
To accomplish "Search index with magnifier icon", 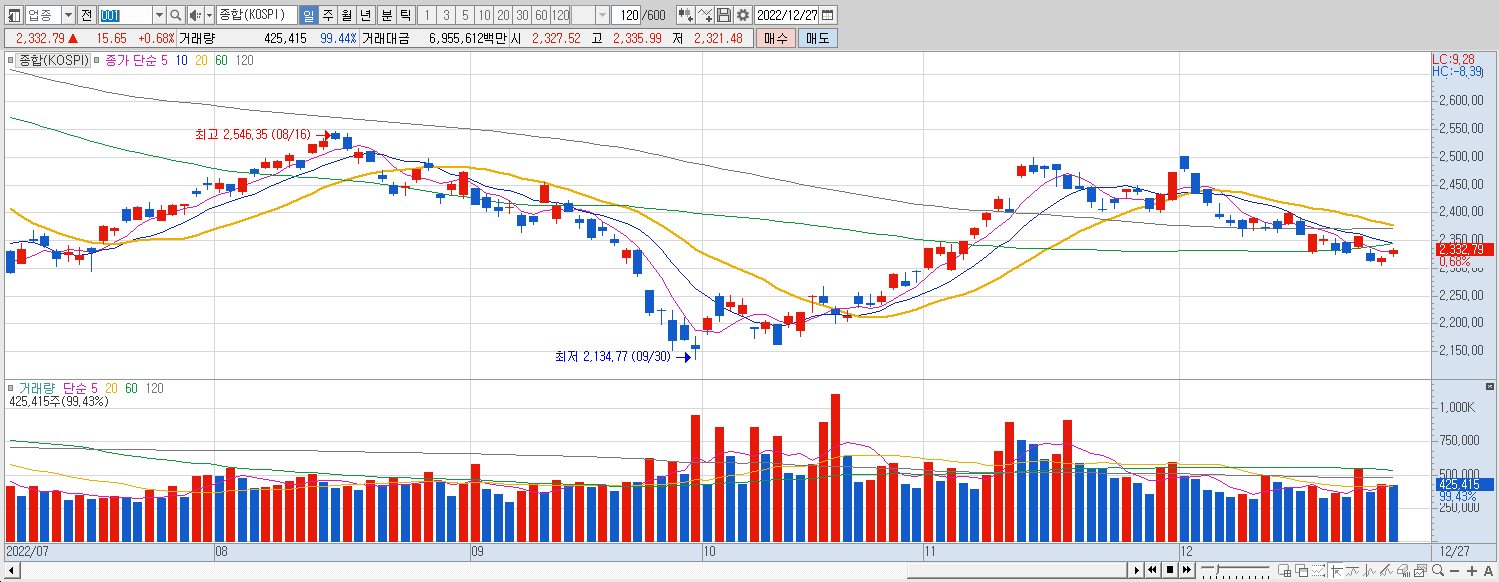I will point(176,15).
